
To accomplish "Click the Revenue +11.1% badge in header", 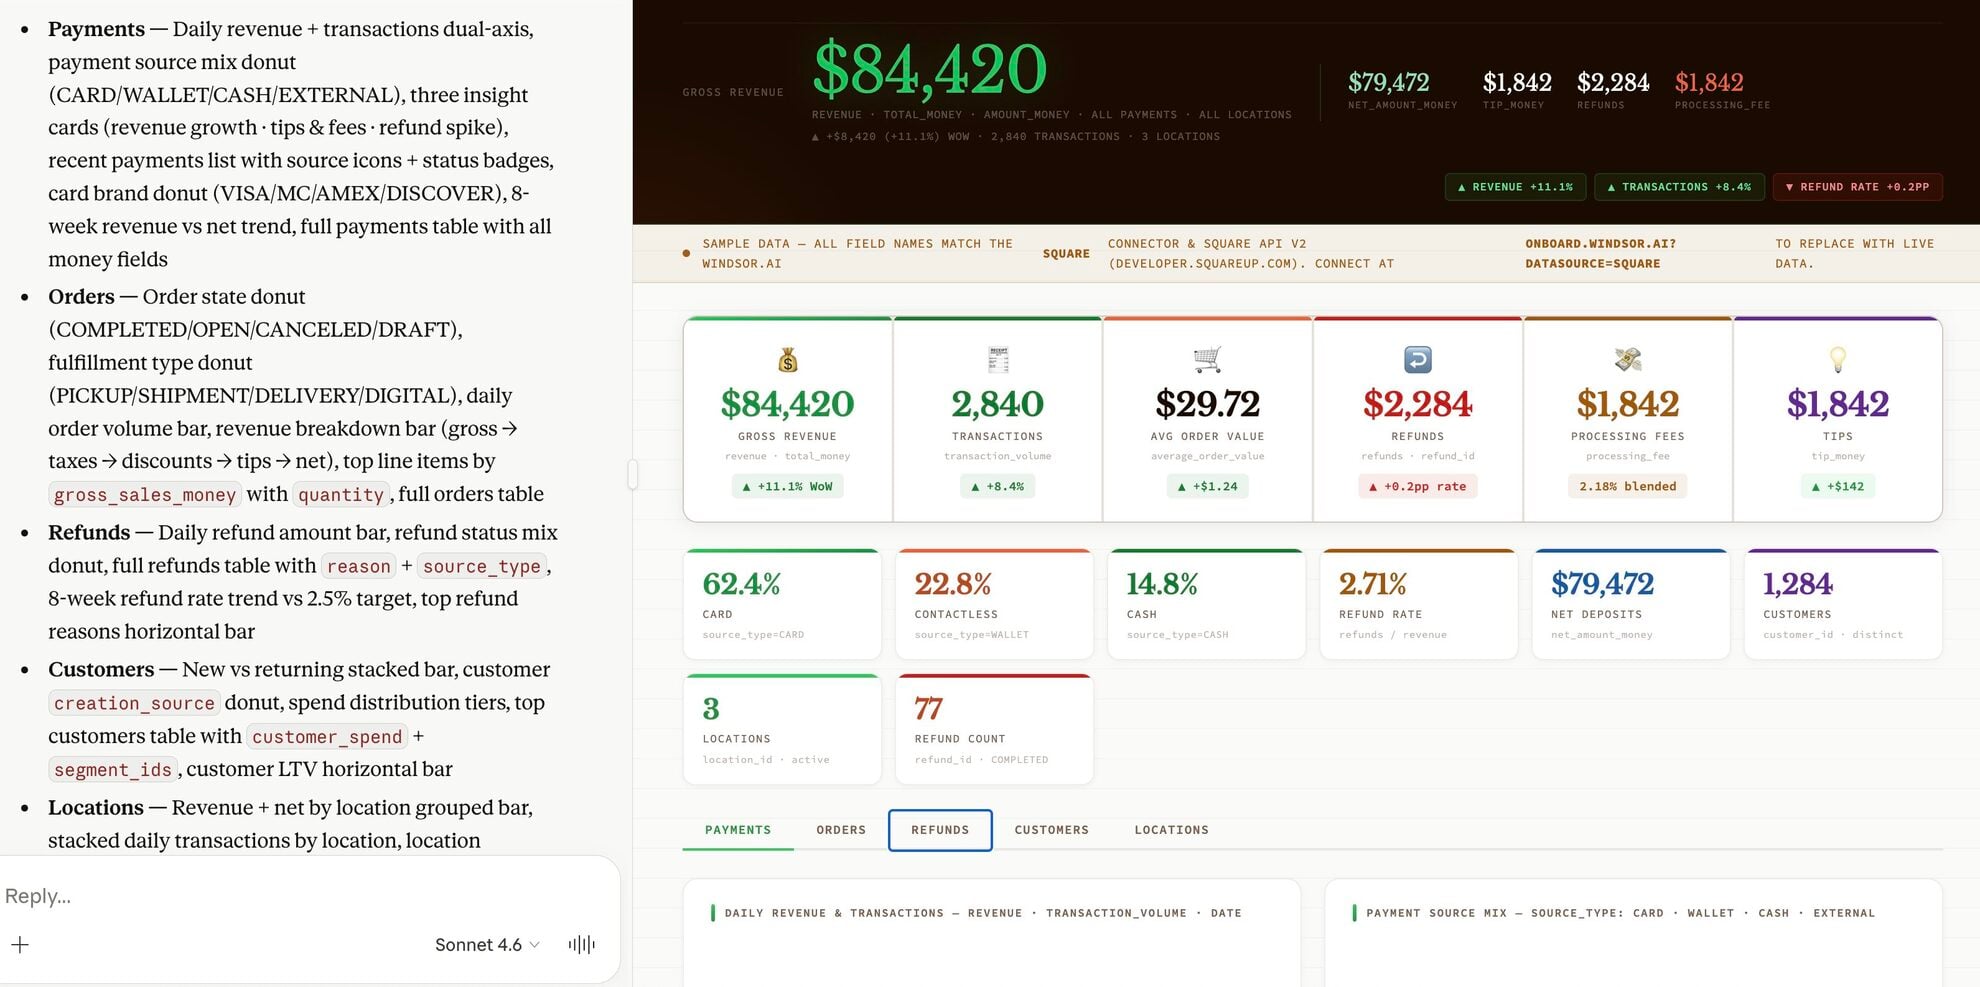I will click(1515, 187).
